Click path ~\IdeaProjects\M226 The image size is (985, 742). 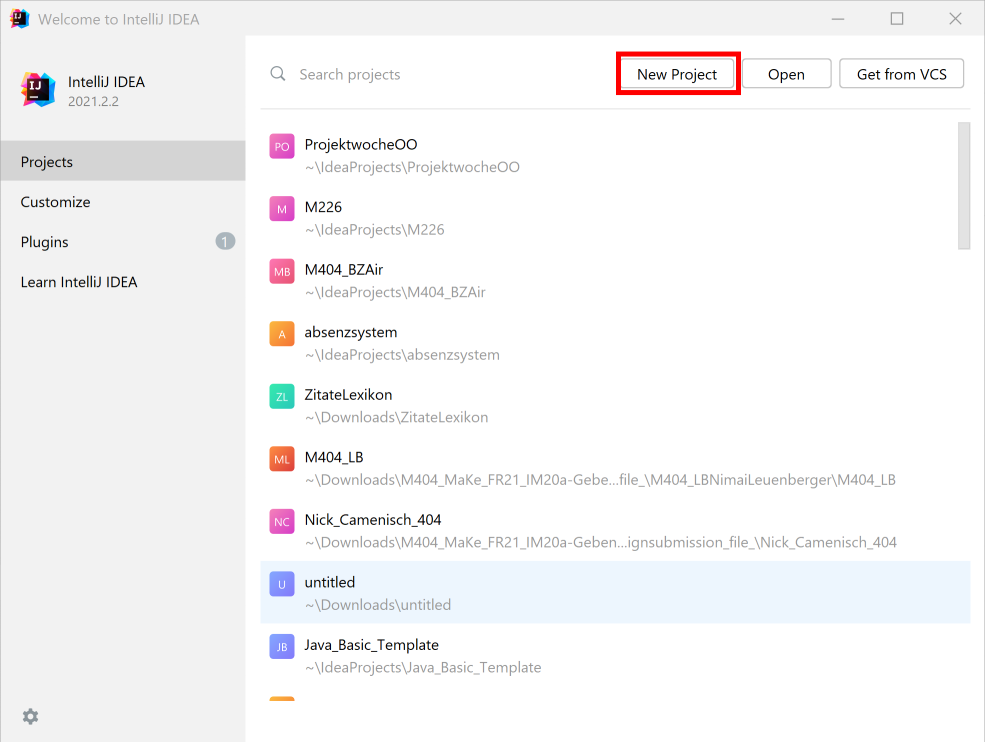click(x=374, y=230)
